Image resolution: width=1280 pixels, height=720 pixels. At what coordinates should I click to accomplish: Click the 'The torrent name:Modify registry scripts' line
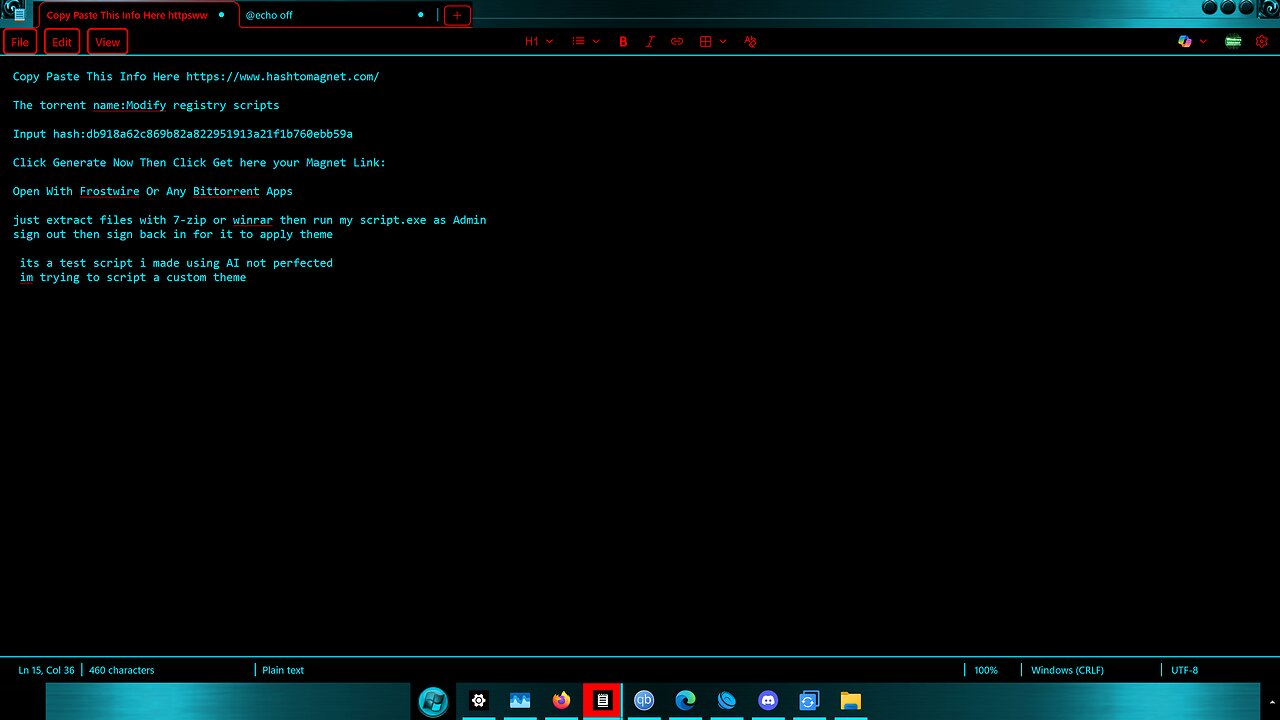(146, 105)
